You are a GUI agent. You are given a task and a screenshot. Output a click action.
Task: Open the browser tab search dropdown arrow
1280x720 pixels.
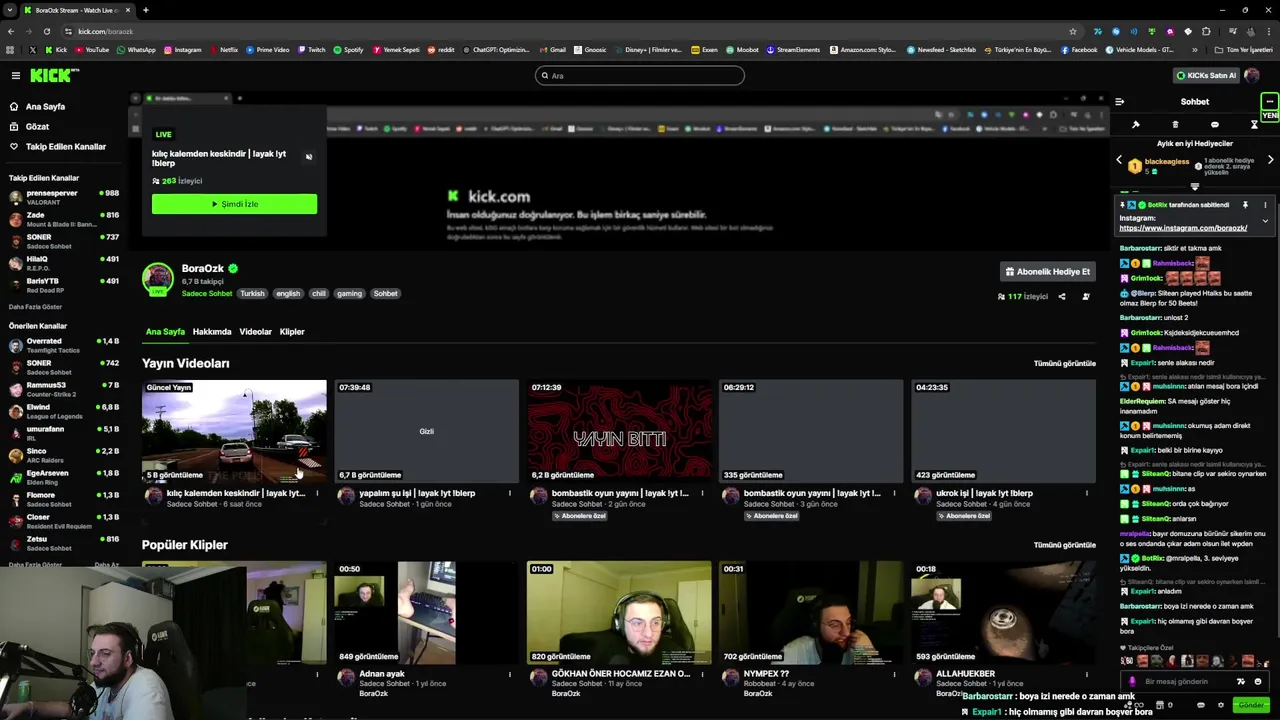[9, 10]
